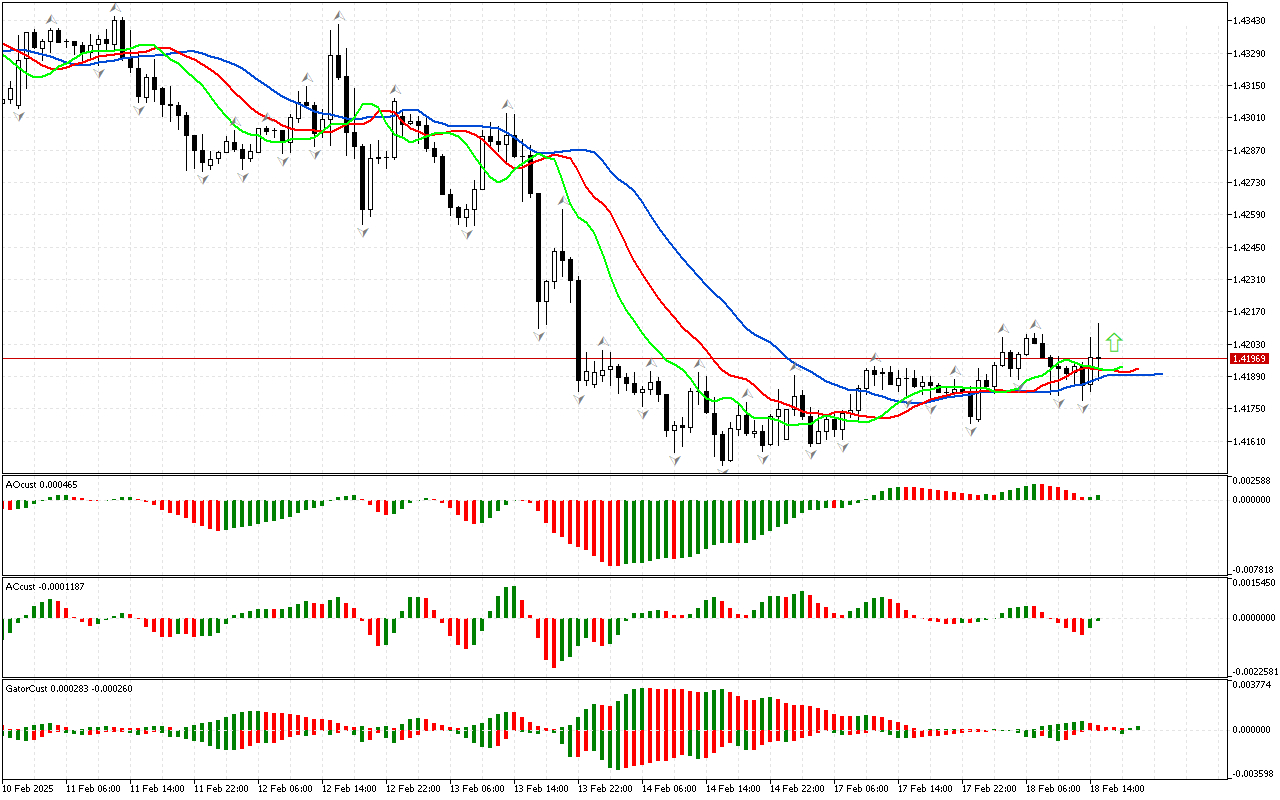This screenshot has height=800, width=1280.
Task: Click the AC scale zero level 0.0000000
Action: click(1253, 618)
